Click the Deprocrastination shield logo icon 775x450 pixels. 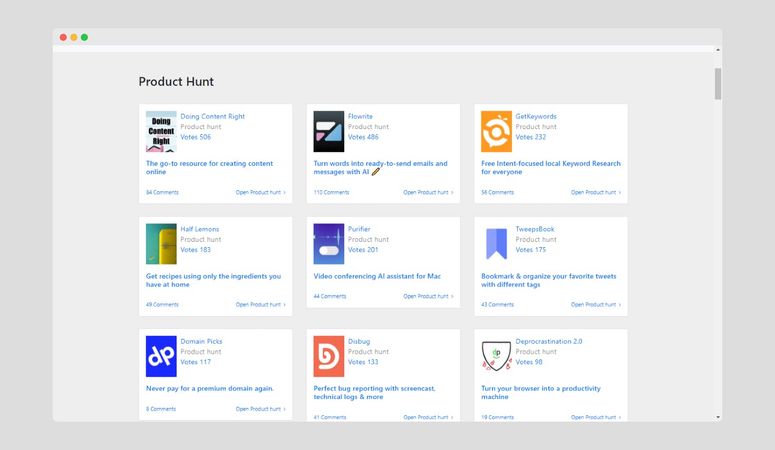496,357
